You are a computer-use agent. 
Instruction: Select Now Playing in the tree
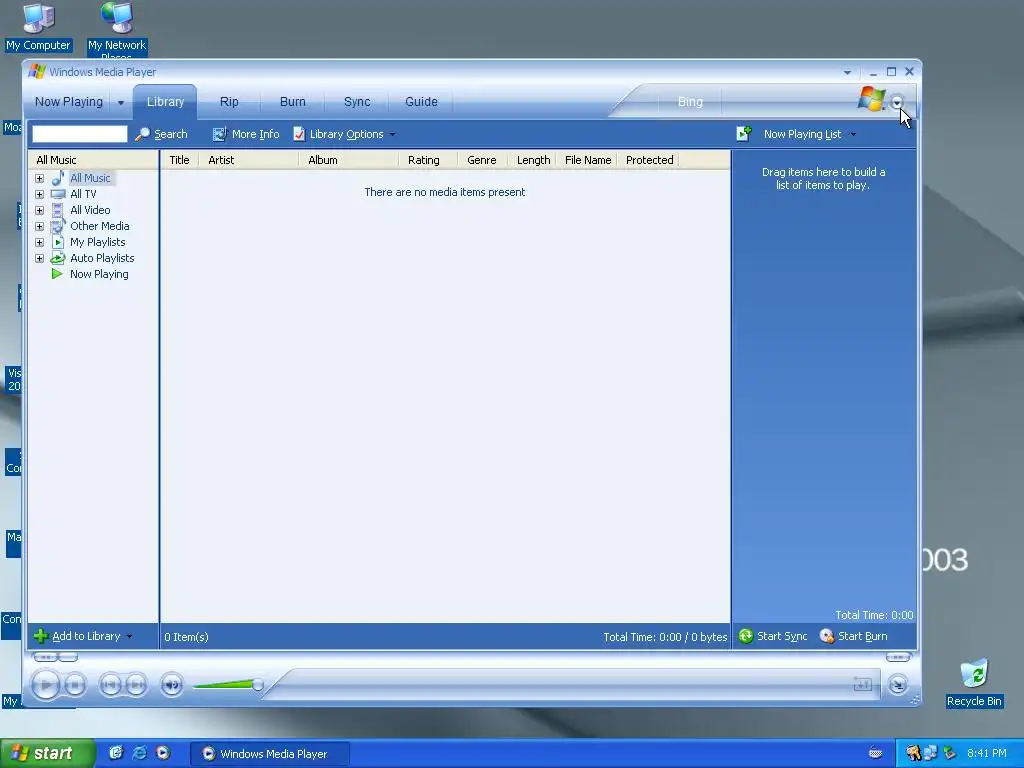click(99, 274)
